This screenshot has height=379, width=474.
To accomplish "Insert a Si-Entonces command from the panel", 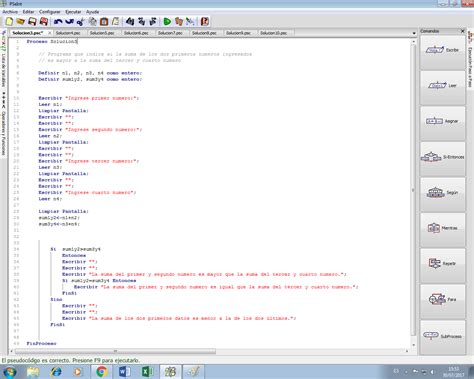I will pos(443,157).
